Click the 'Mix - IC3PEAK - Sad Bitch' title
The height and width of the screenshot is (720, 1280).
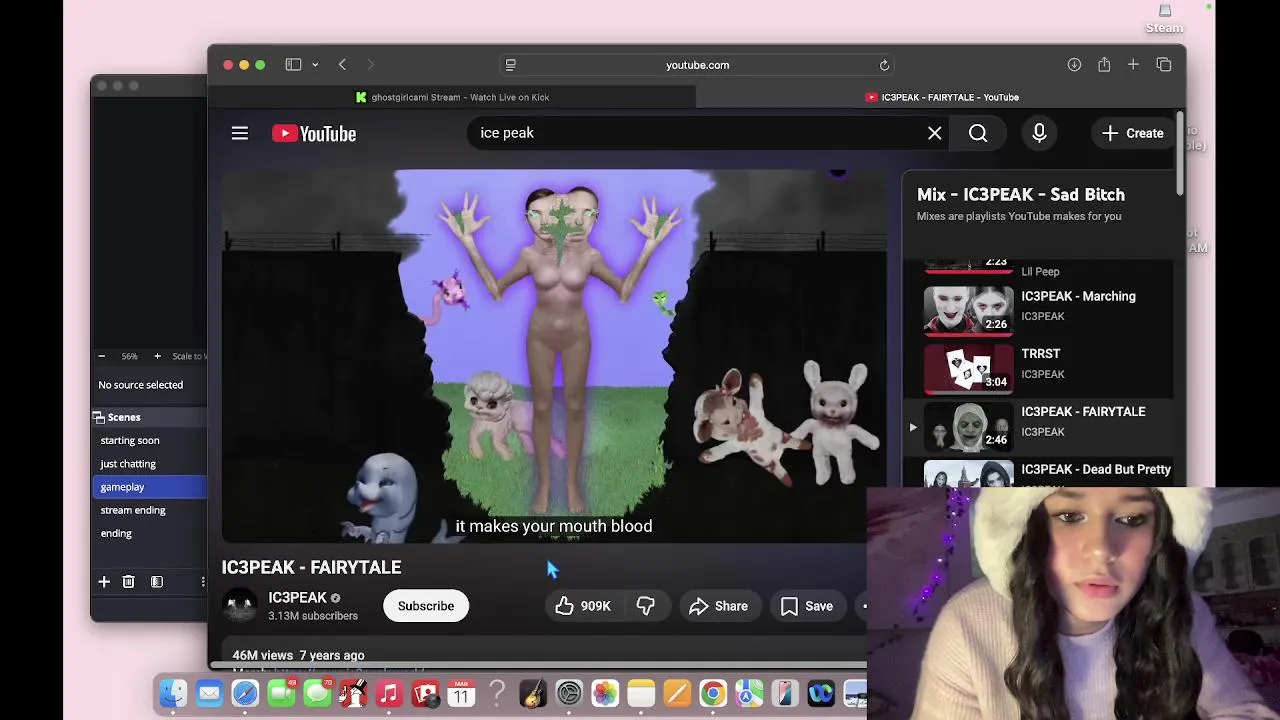tap(1021, 195)
